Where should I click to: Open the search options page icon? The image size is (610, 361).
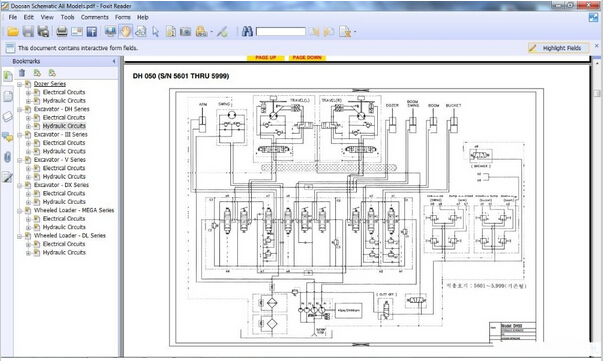point(345,32)
